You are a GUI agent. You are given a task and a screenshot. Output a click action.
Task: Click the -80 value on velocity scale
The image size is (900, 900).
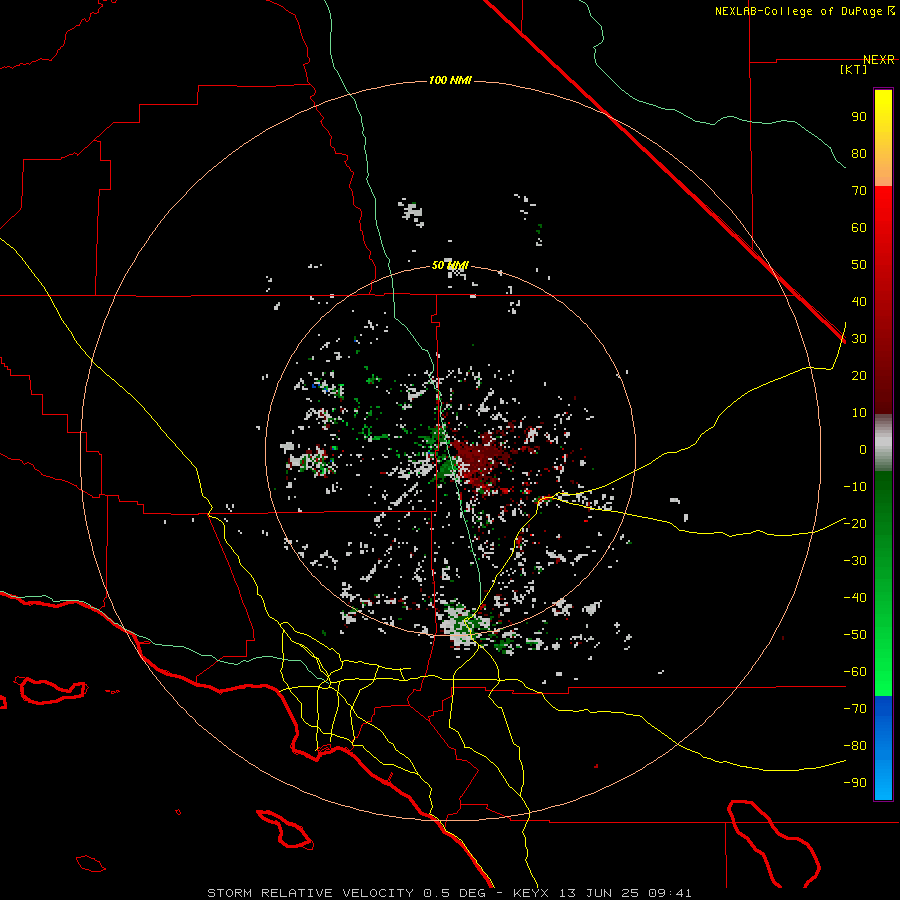(855, 746)
